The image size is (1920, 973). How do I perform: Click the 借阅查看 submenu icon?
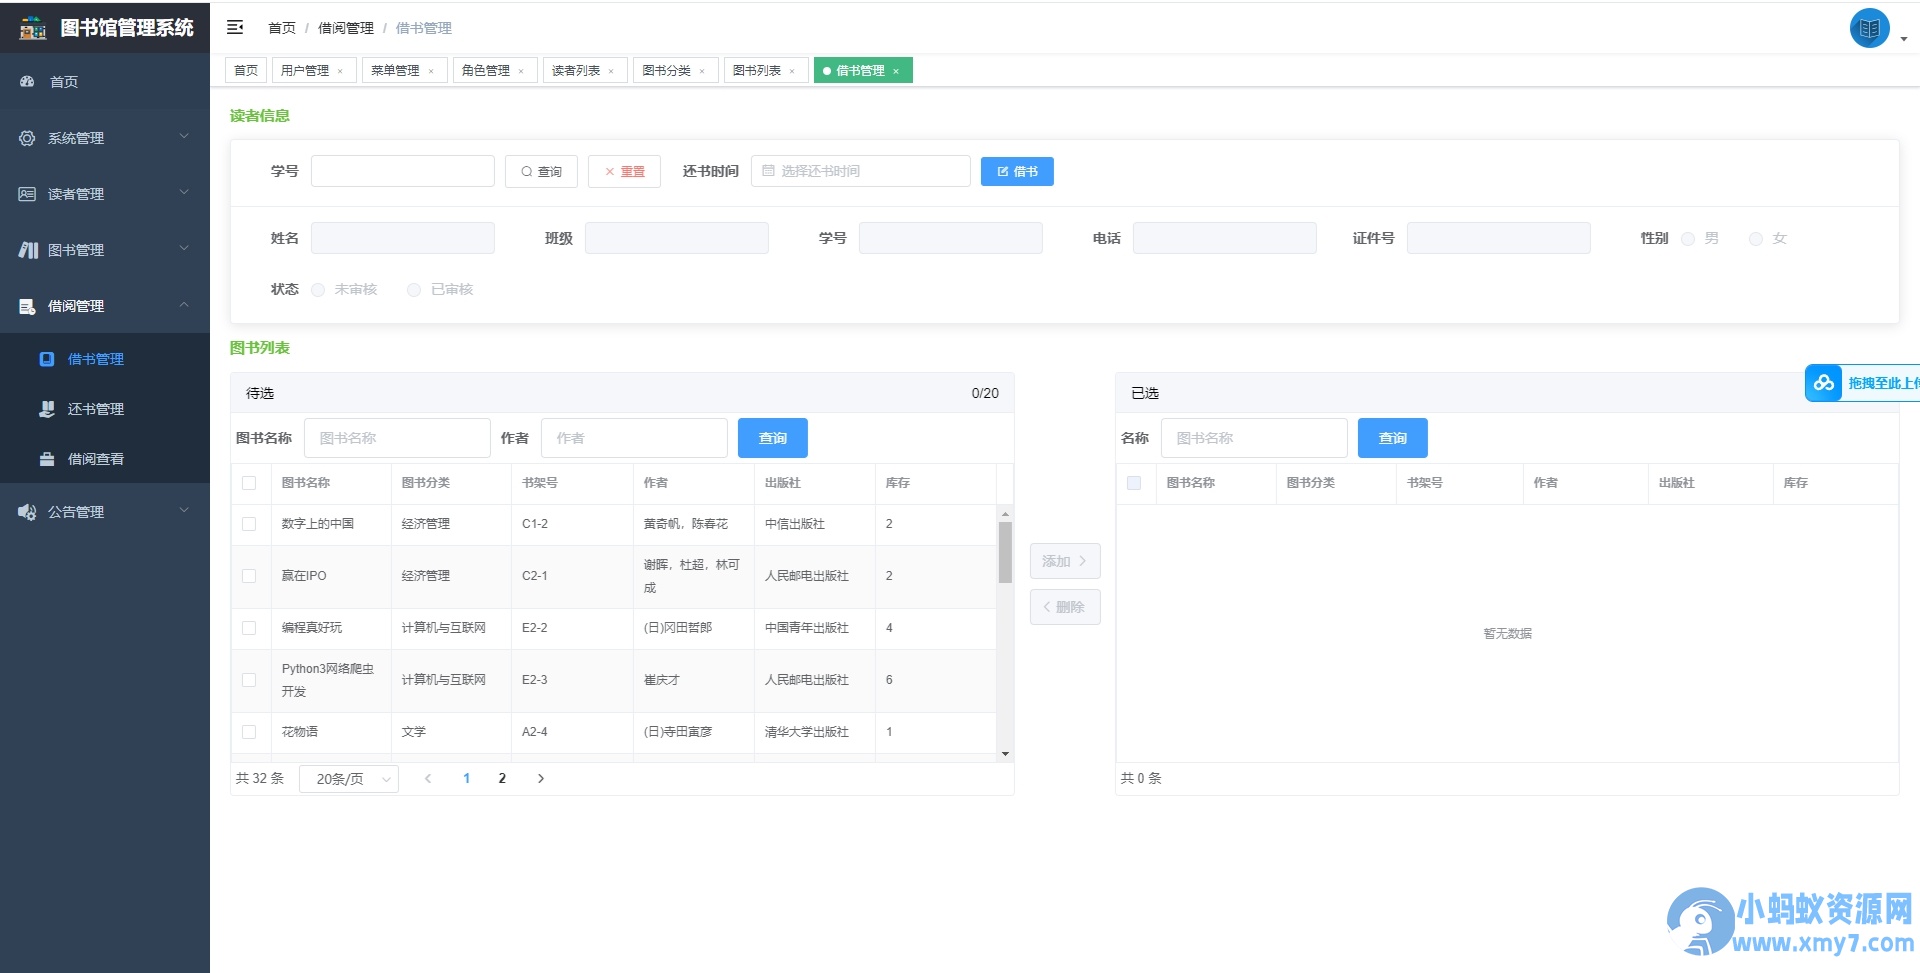pyautogui.click(x=47, y=459)
